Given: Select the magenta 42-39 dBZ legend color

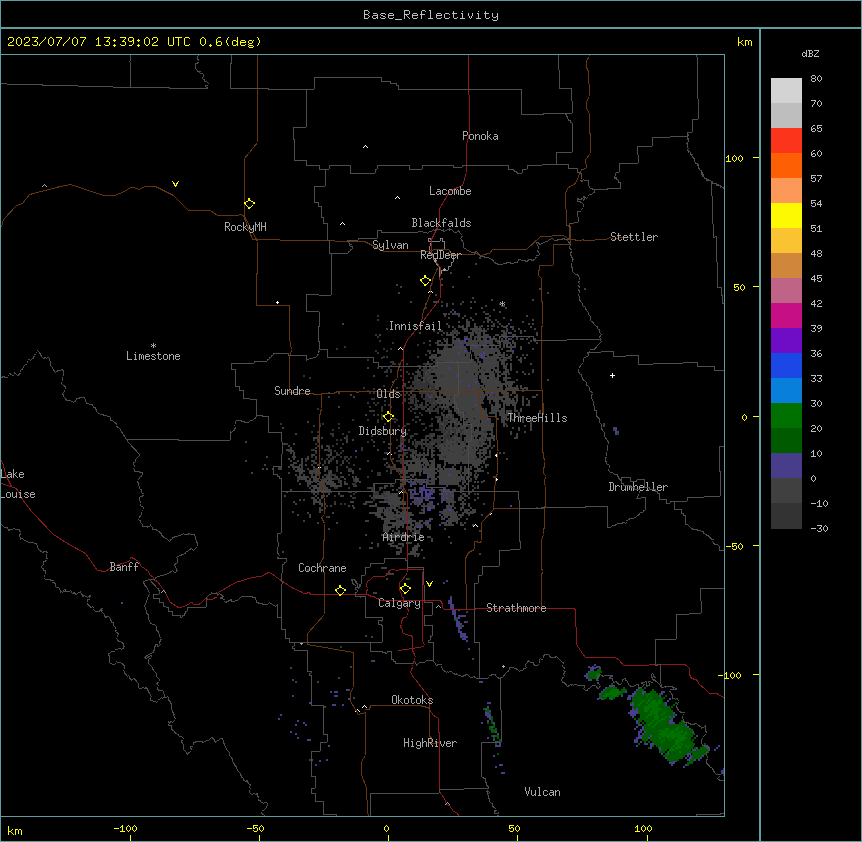Looking at the screenshot, I should click(786, 315).
